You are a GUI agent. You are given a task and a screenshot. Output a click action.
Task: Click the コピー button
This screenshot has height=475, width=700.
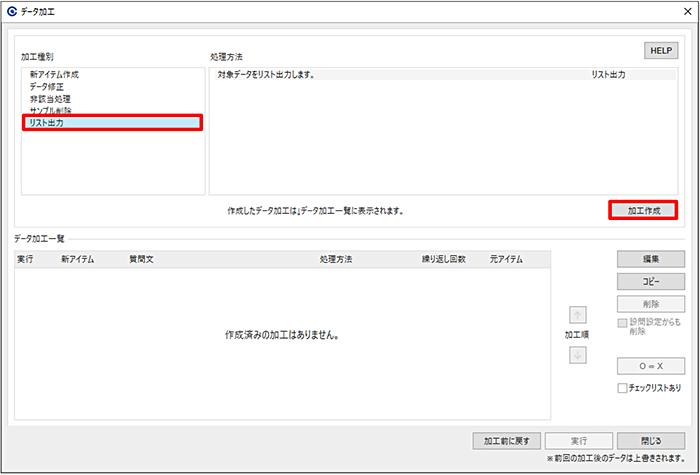point(650,281)
